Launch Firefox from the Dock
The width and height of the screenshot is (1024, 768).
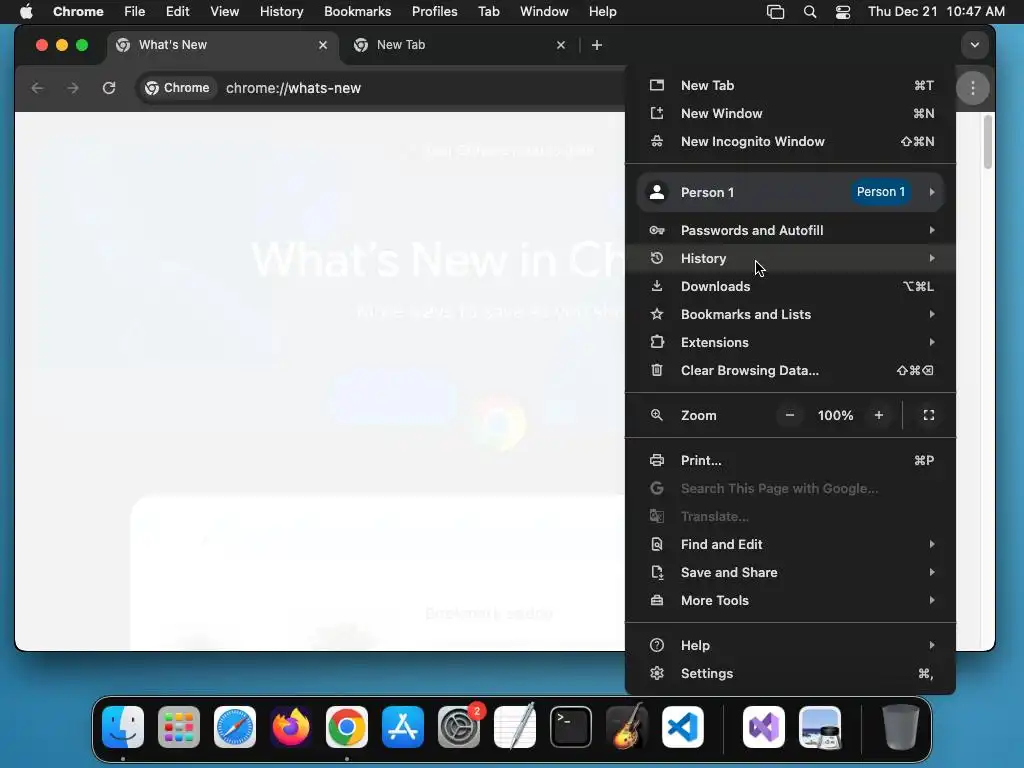click(x=291, y=727)
